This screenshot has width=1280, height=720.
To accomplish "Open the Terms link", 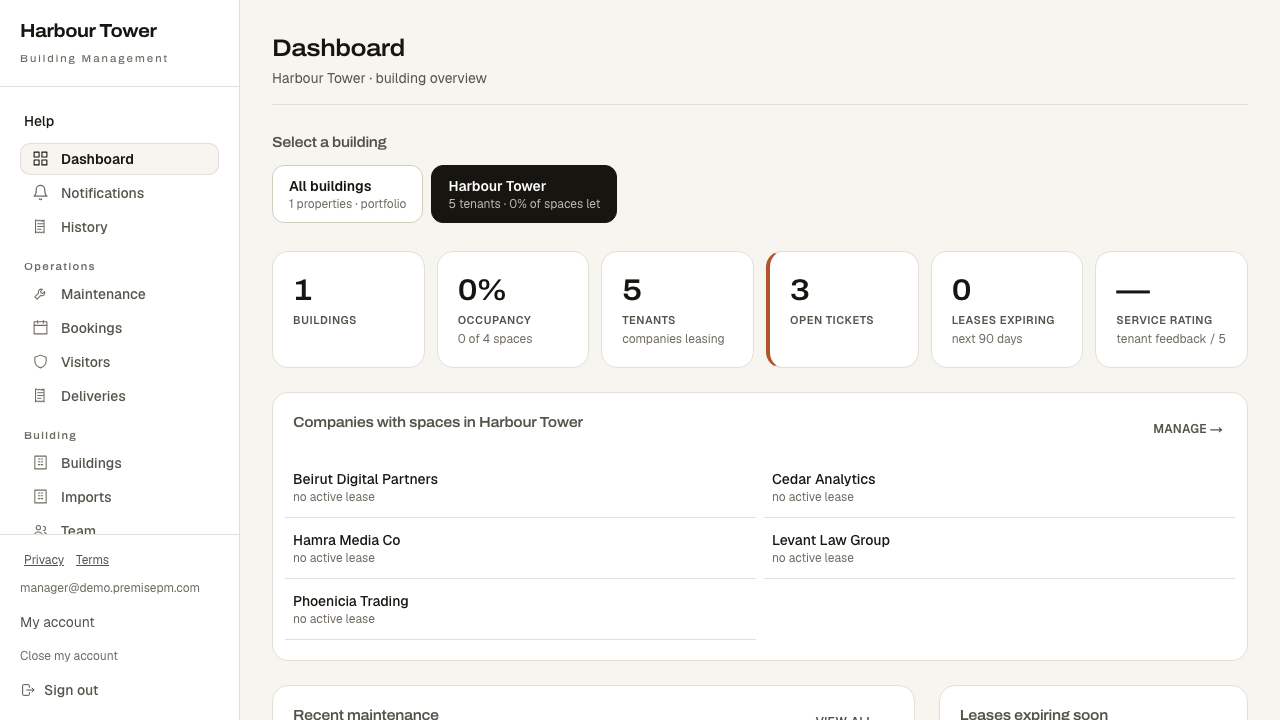I will pos(92,560).
